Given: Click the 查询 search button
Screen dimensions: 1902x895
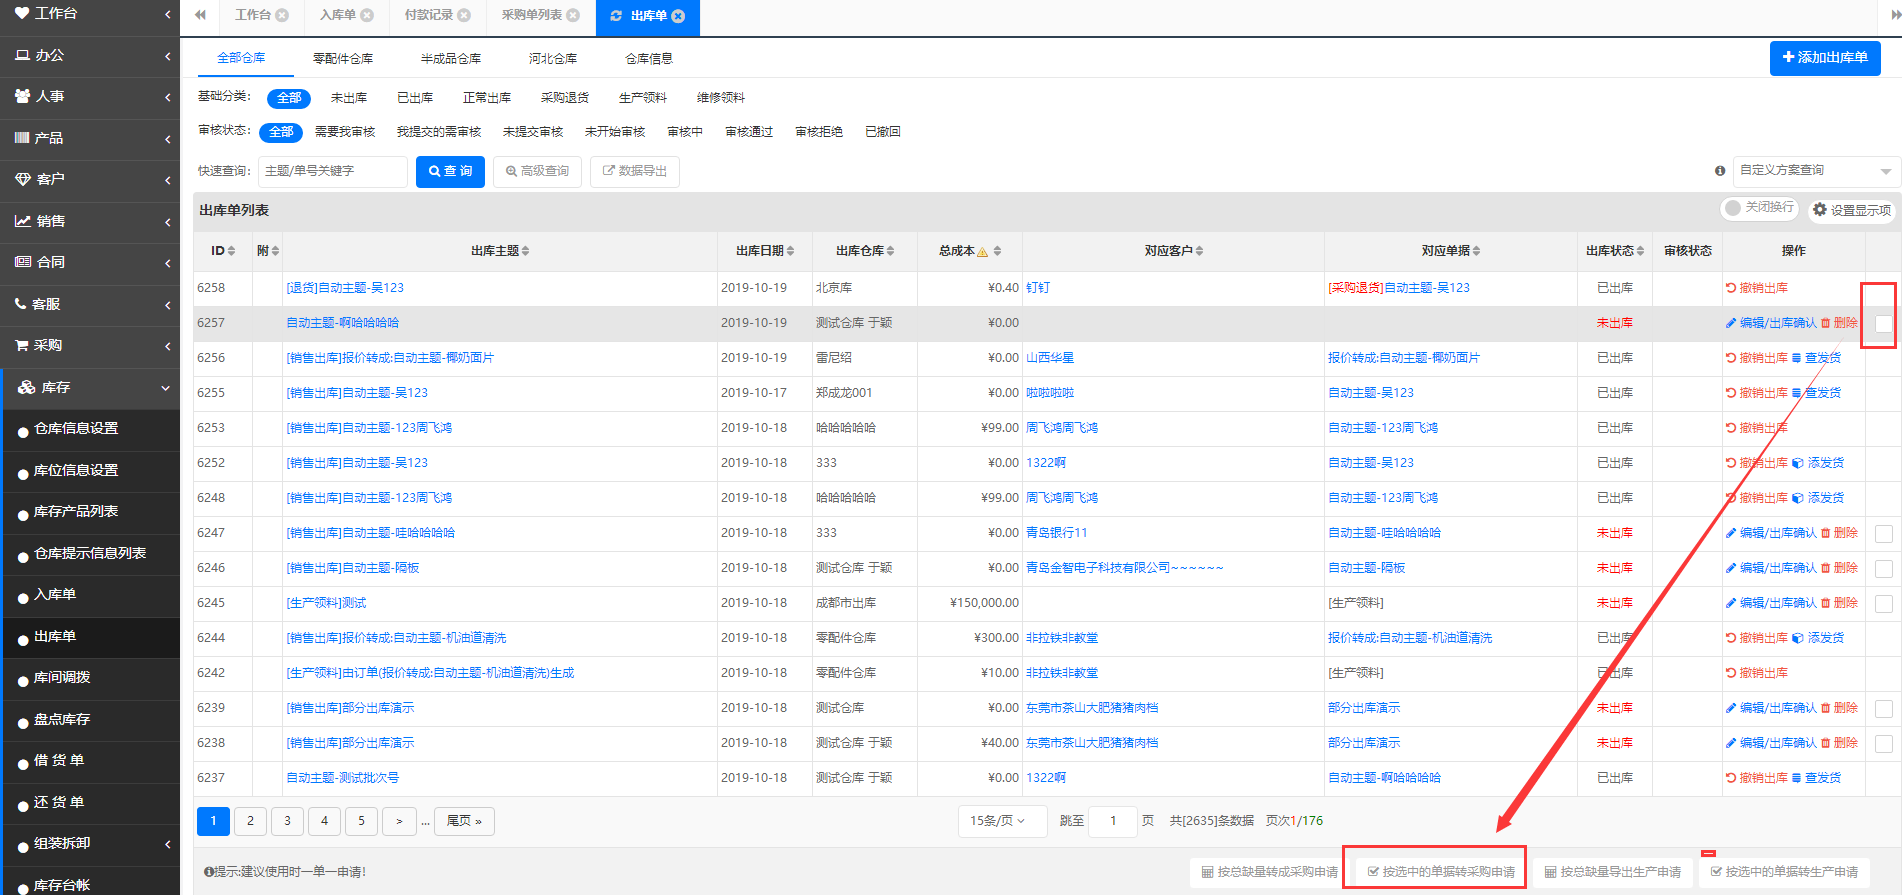Looking at the screenshot, I should tap(450, 171).
